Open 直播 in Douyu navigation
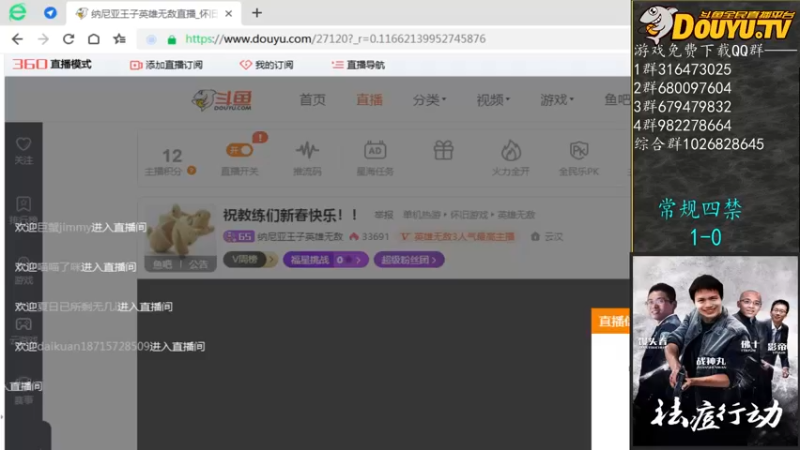Screen dimensions: 800x450 point(369,100)
